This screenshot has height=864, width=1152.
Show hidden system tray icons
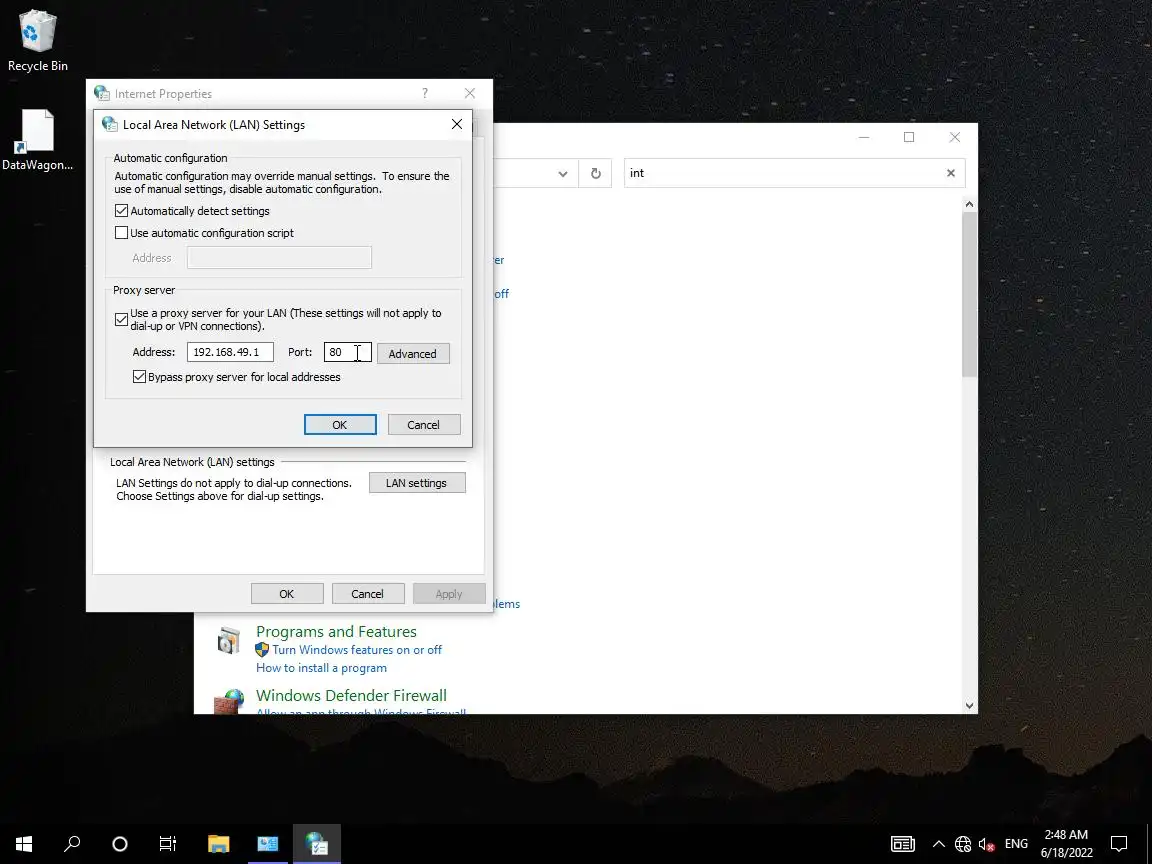[938, 844]
